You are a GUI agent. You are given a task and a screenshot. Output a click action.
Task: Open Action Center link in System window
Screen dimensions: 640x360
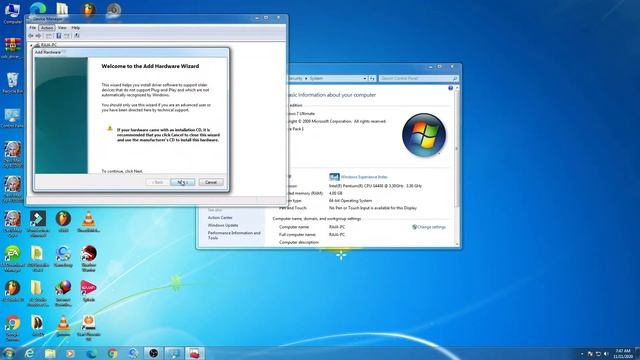[220, 218]
